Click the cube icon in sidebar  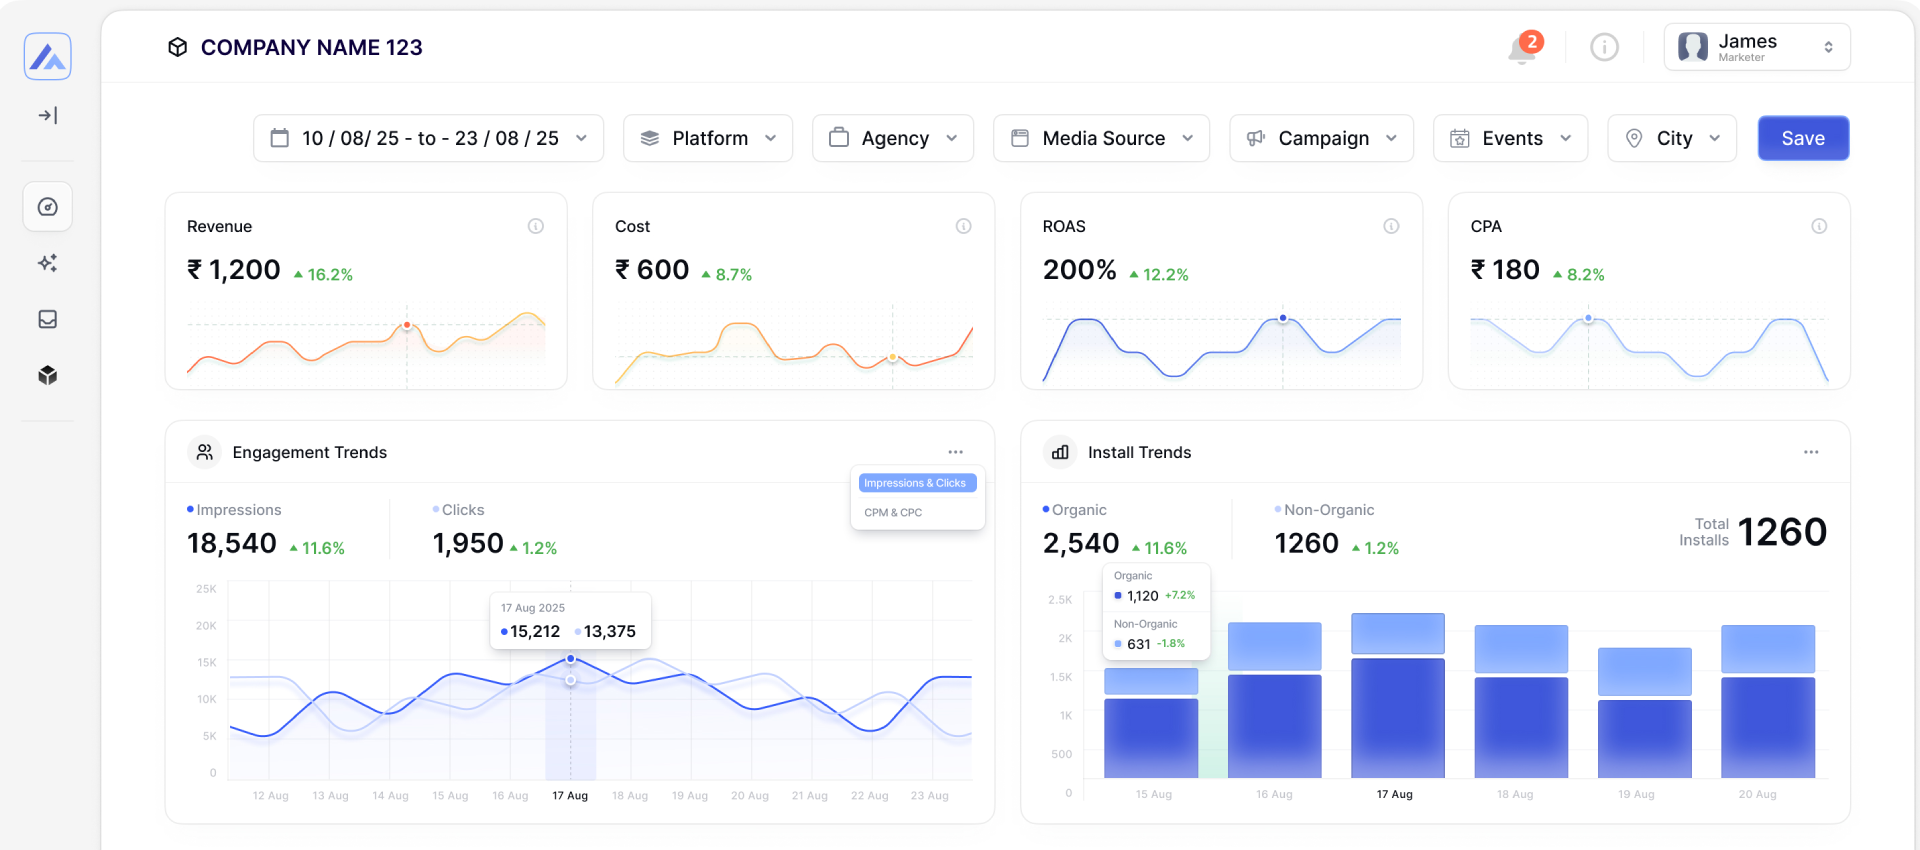pyautogui.click(x=47, y=375)
